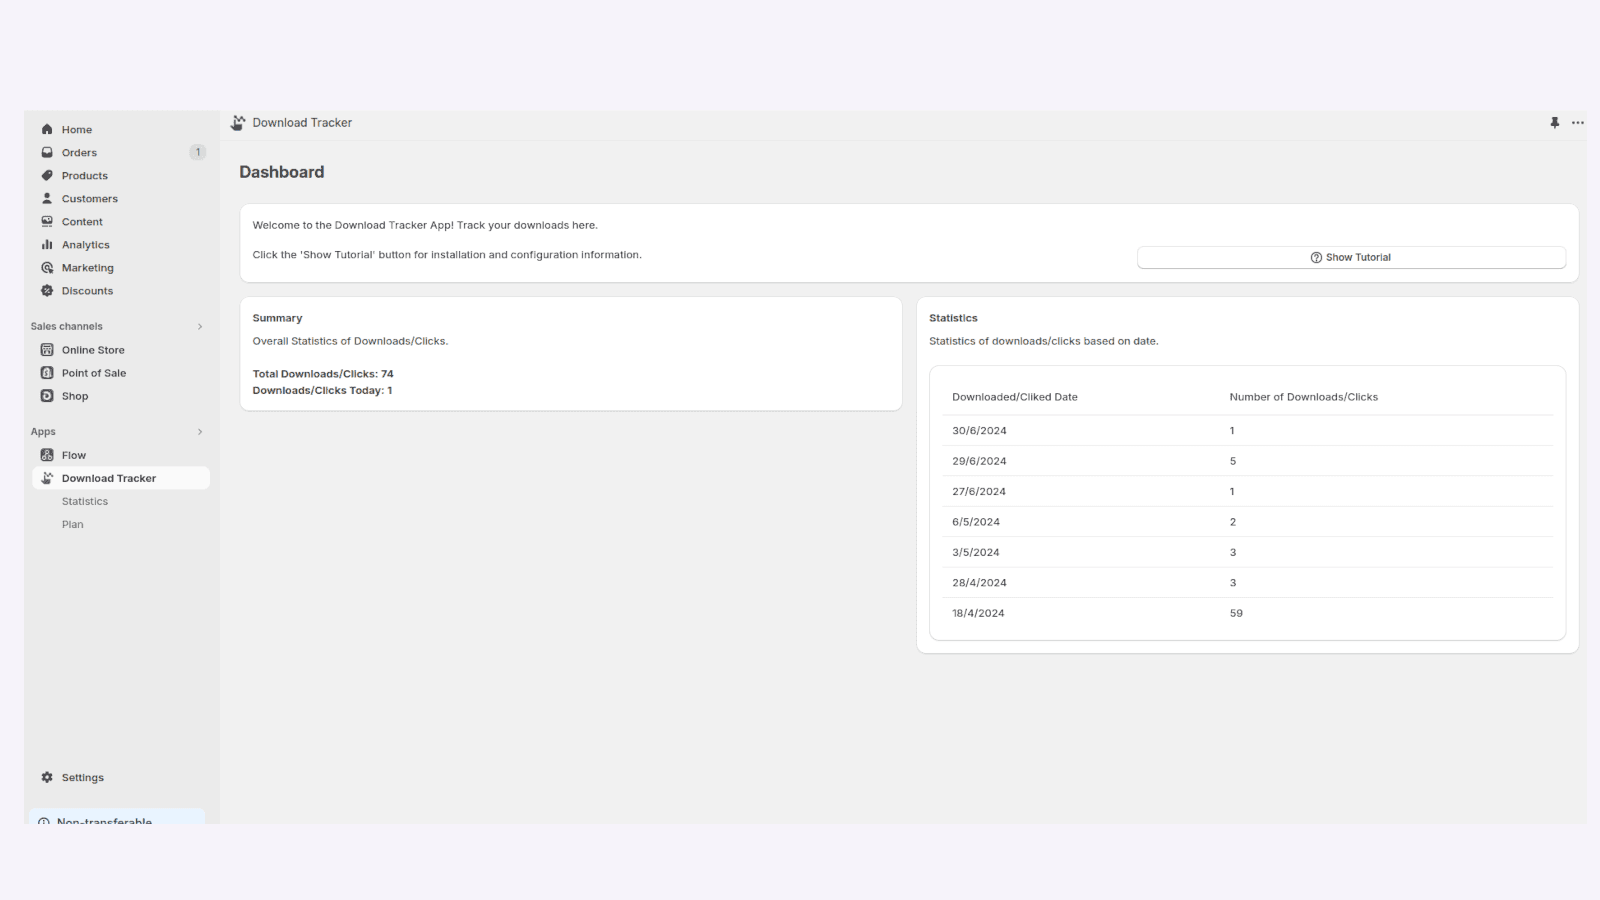Click the Download Tracker icon in page header

pyautogui.click(x=237, y=122)
